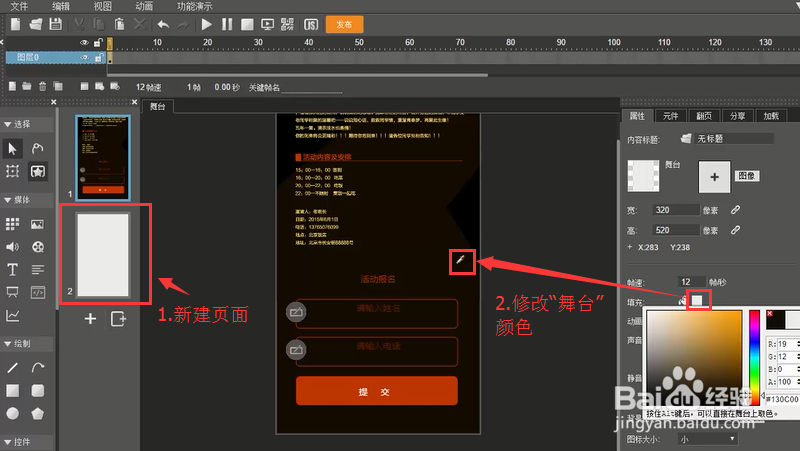Screen dimensions: 800x451
Task: Paste with the clipboard toolbar icon
Action: [119, 24]
